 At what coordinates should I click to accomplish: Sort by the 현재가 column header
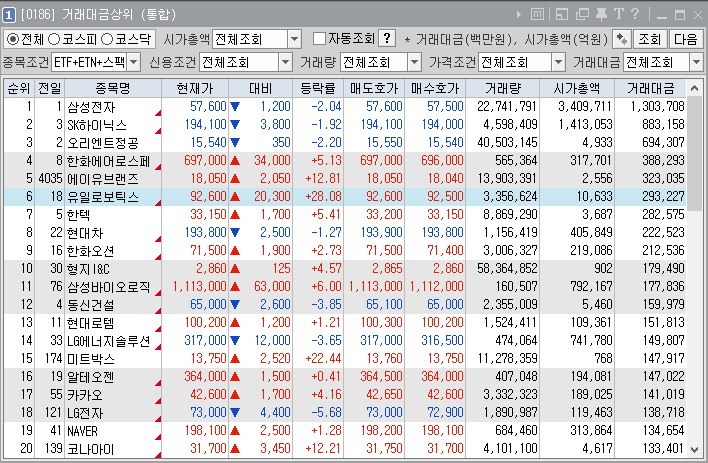pyautogui.click(x=195, y=89)
